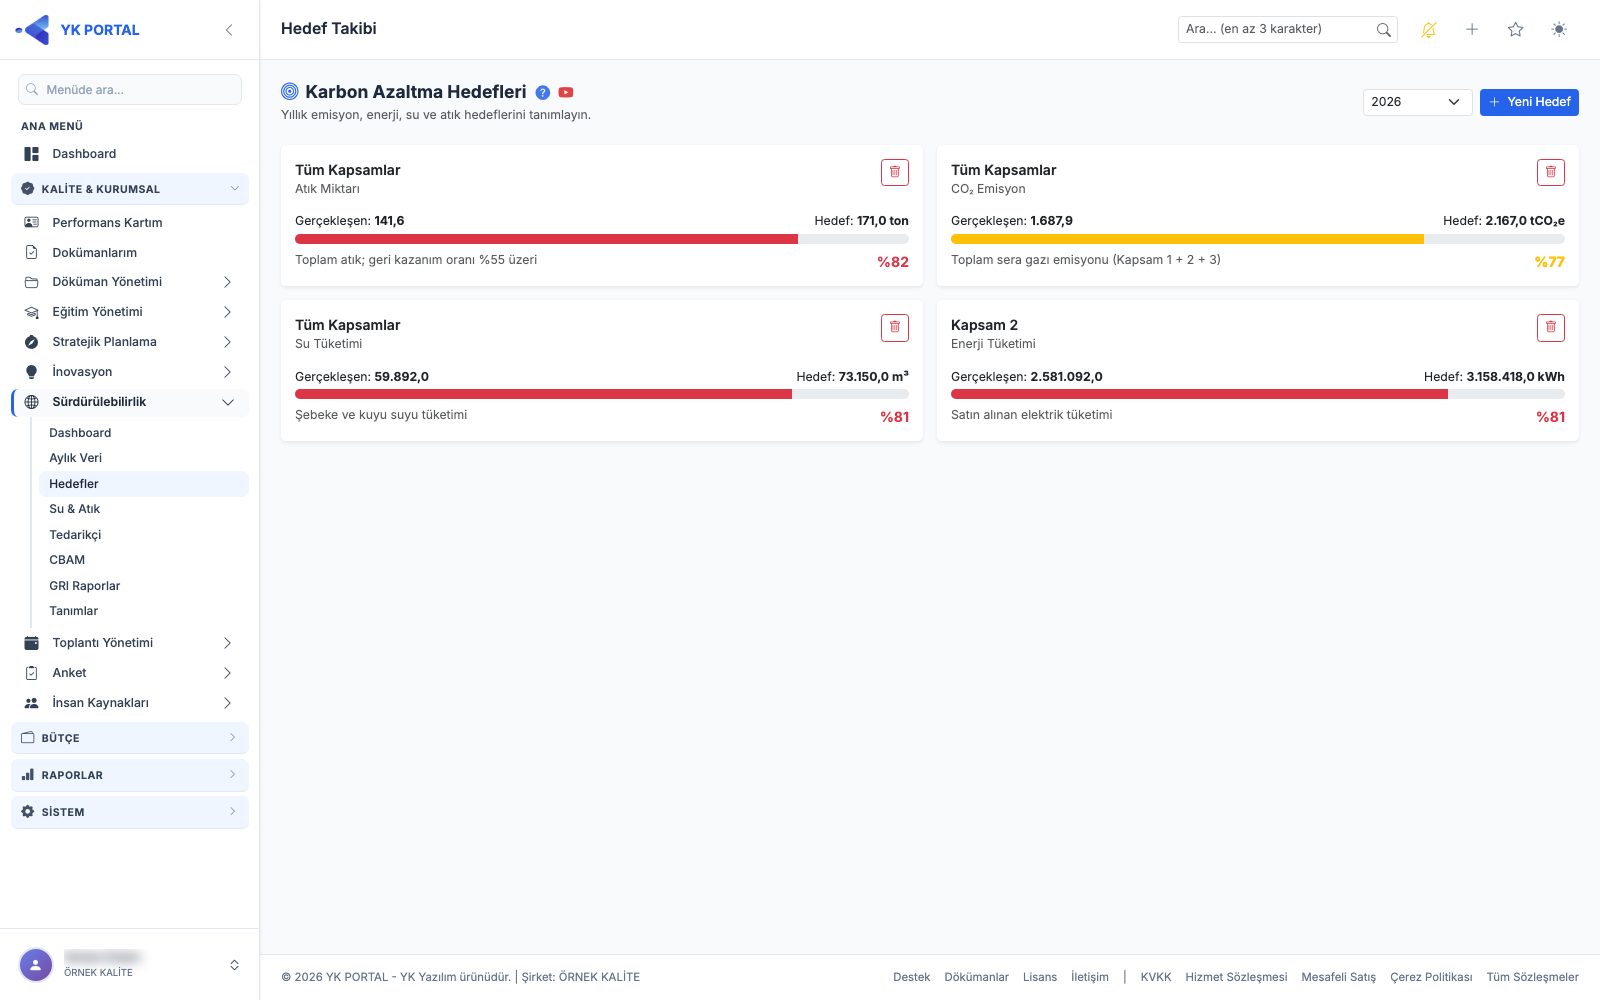The width and height of the screenshot is (1600, 1000).
Task: Click the Su Tüketimi progress bar
Action: 602,394
